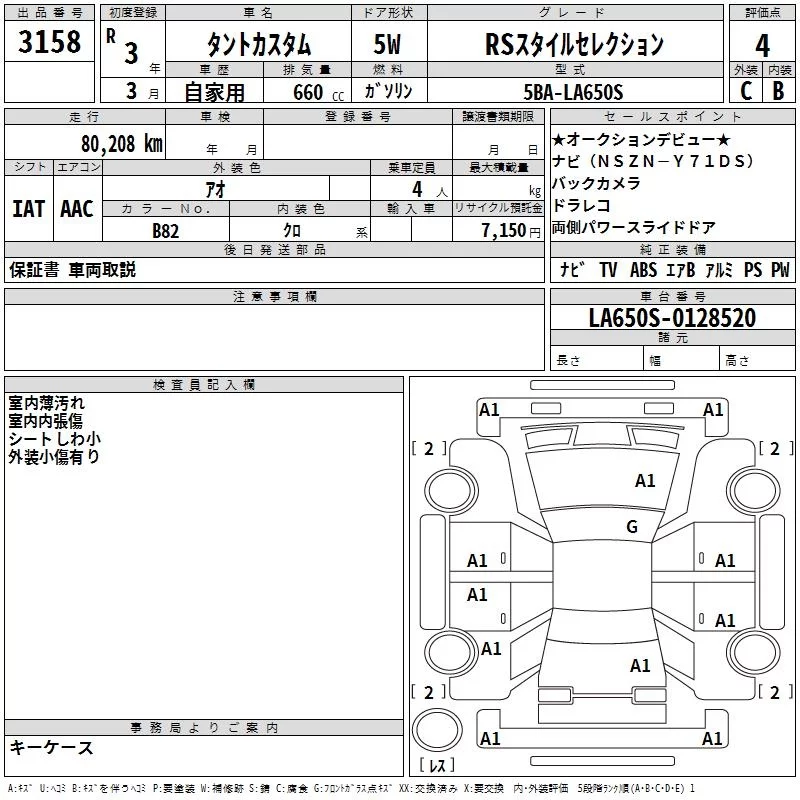This screenshot has height=800, width=800.
Task: Click the A1 mark on the rear roof
Action: [x=640, y=666]
